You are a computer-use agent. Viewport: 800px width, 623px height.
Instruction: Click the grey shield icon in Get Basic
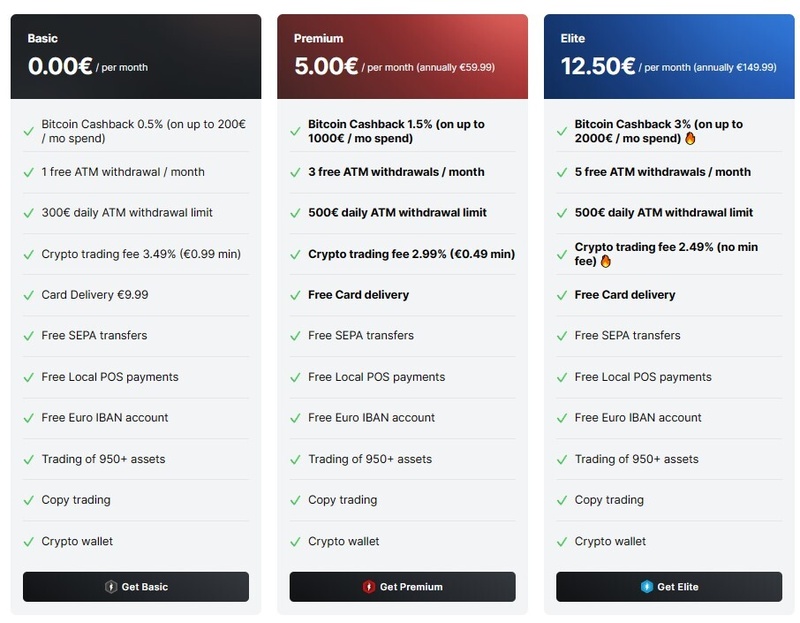tap(111, 587)
